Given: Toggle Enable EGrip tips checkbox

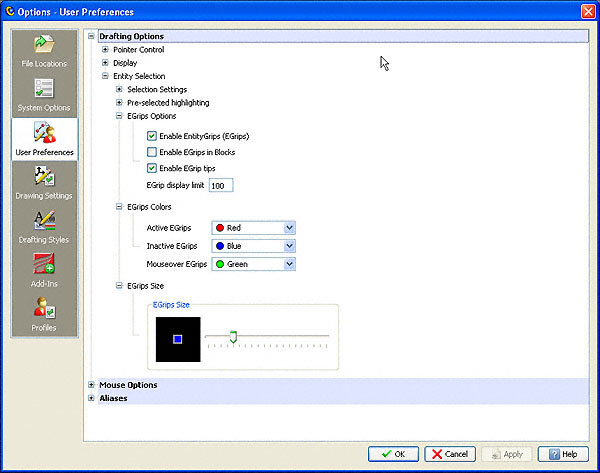Looking at the screenshot, I should (x=152, y=168).
